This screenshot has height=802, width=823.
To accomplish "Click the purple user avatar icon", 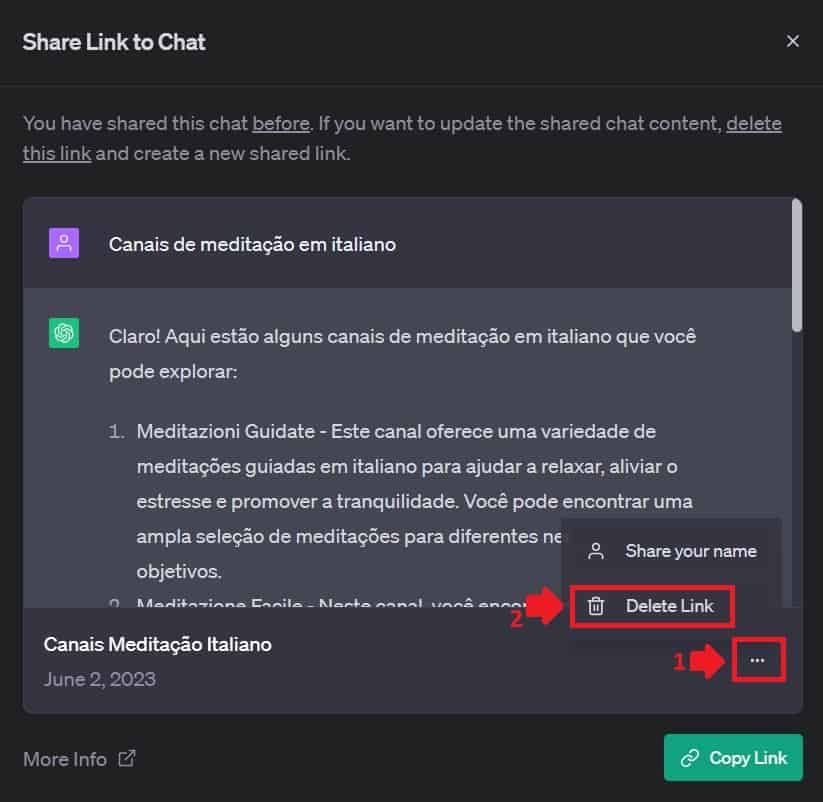I will (x=64, y=243).
